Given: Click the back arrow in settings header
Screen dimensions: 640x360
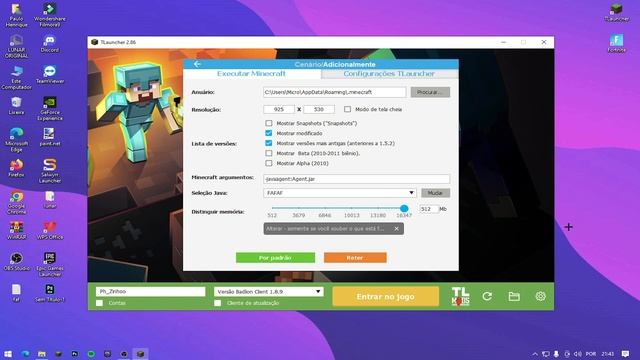Looking at the screenshot, I should click(197, 64).
